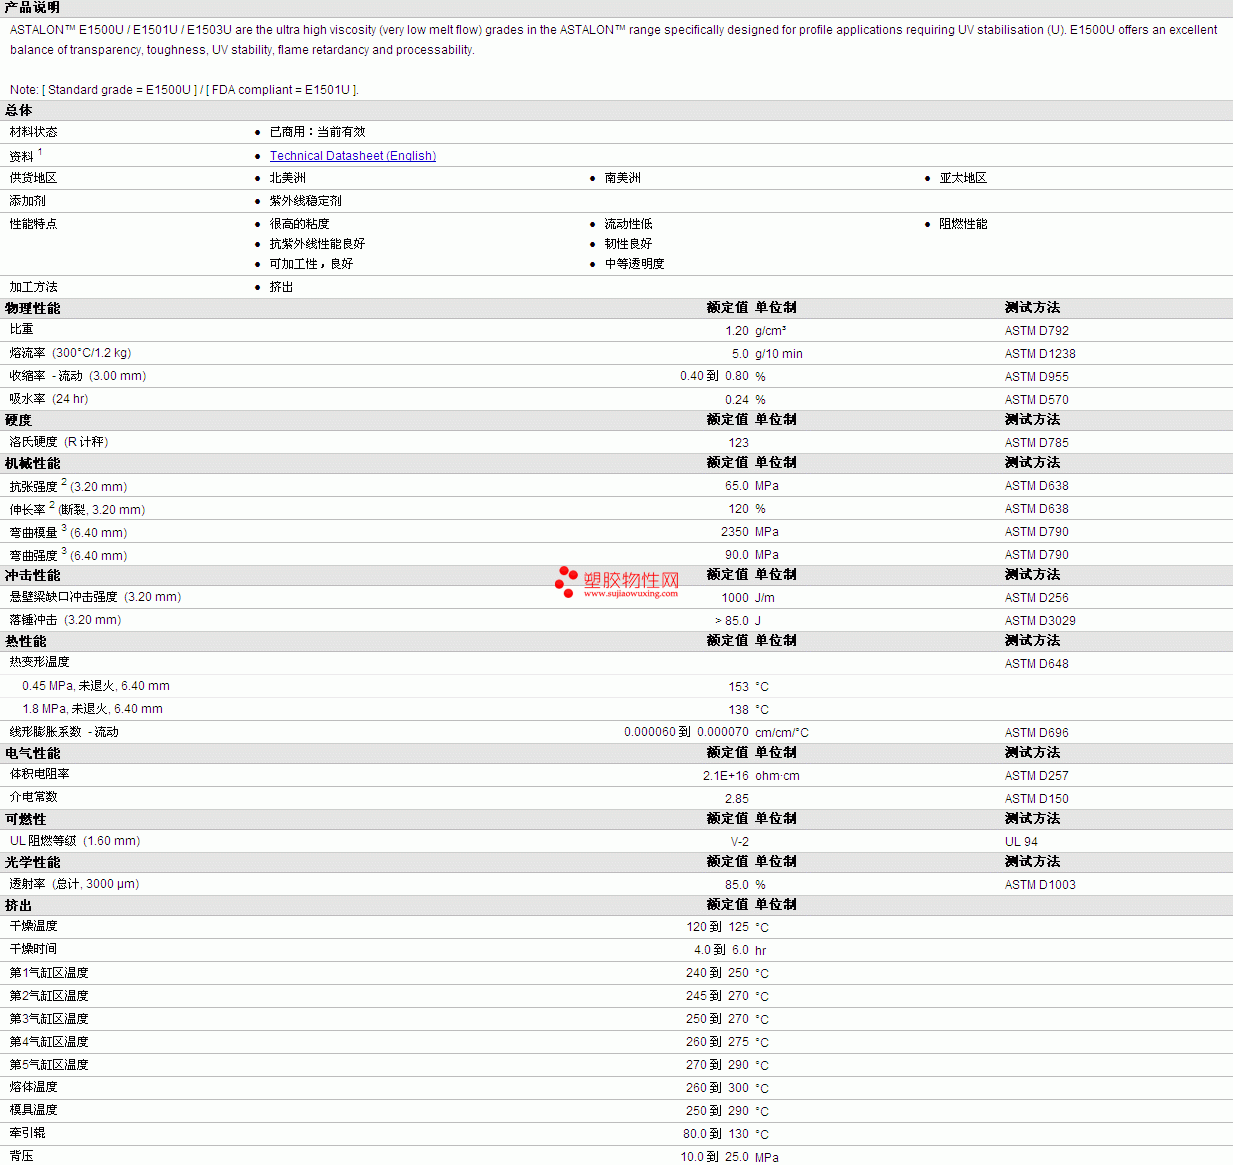Image resolution: width=1233 pixels, height=1165 pixels.
Task: Click the 物理性能 section heading
Action: [33, 309]
